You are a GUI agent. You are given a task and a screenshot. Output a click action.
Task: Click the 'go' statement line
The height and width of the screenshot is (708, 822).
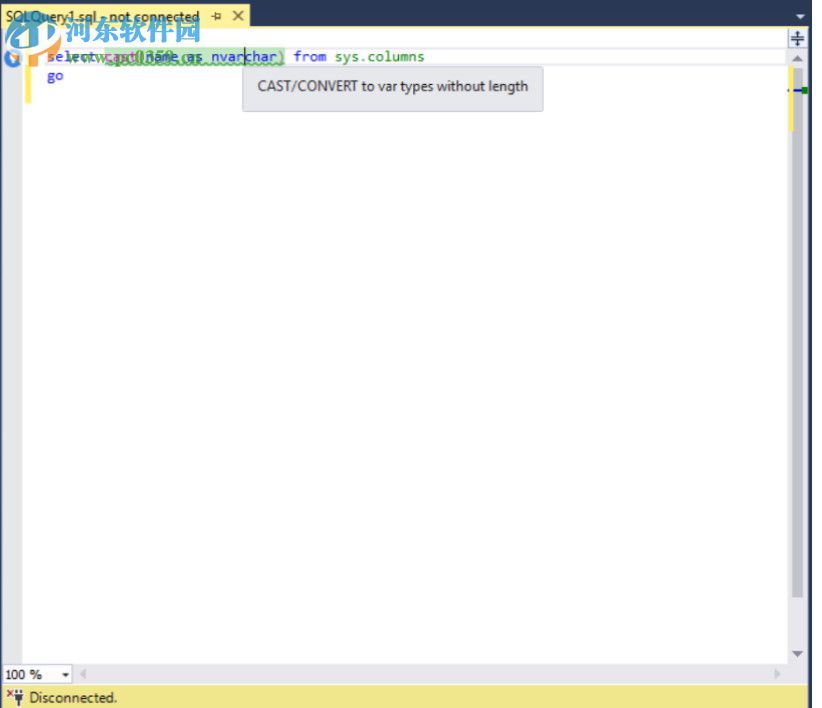55,77
